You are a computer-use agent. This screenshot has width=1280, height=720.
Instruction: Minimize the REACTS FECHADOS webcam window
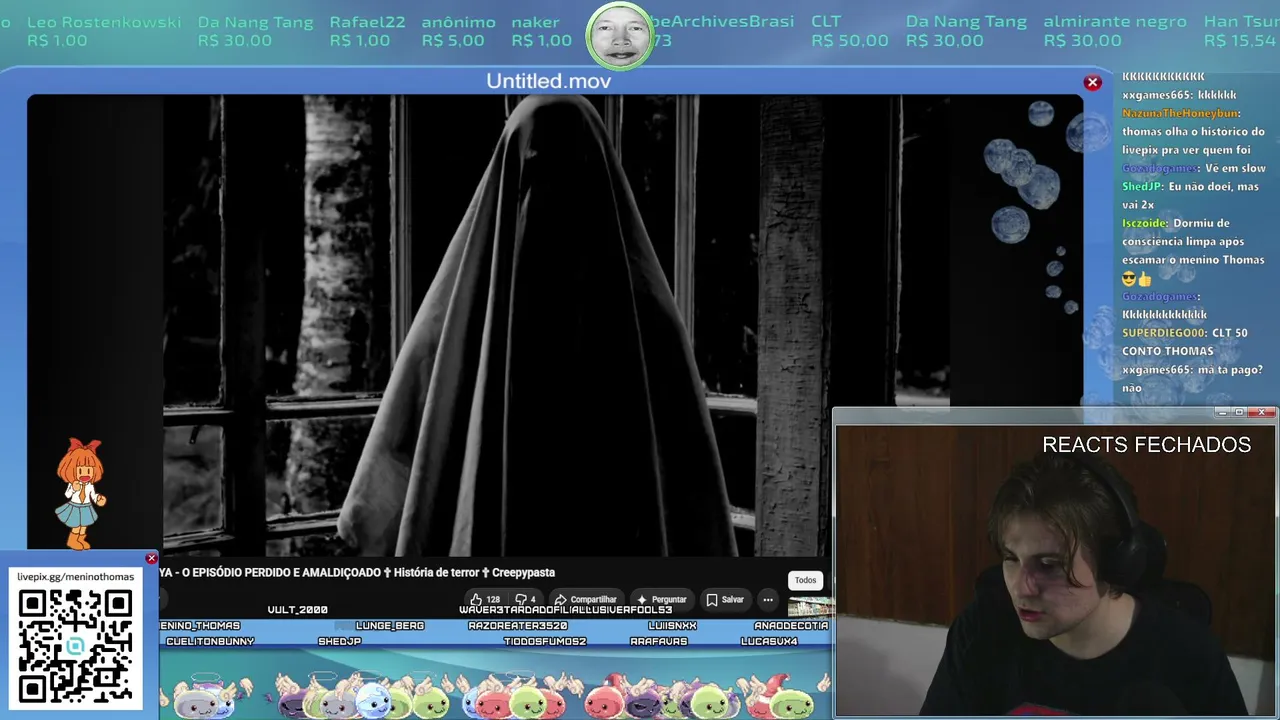[x=1222, y=412]
